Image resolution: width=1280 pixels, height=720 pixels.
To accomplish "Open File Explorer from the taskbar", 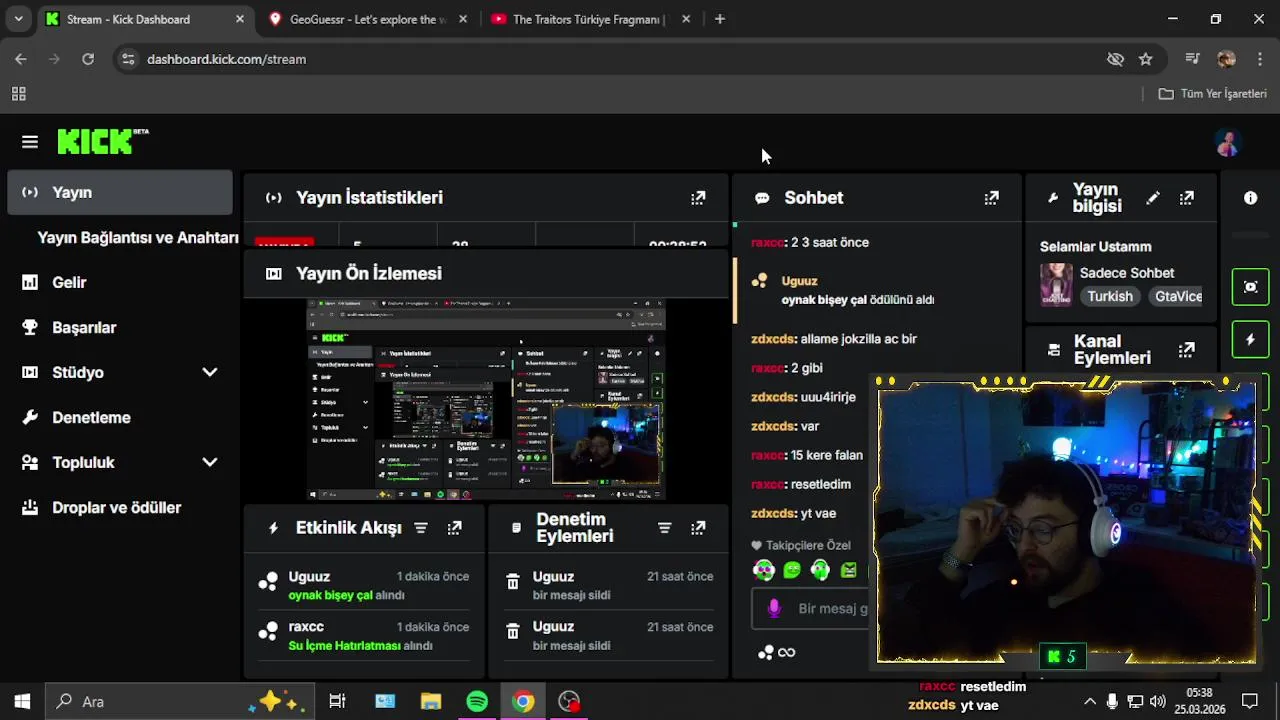I will pos(431,701).
